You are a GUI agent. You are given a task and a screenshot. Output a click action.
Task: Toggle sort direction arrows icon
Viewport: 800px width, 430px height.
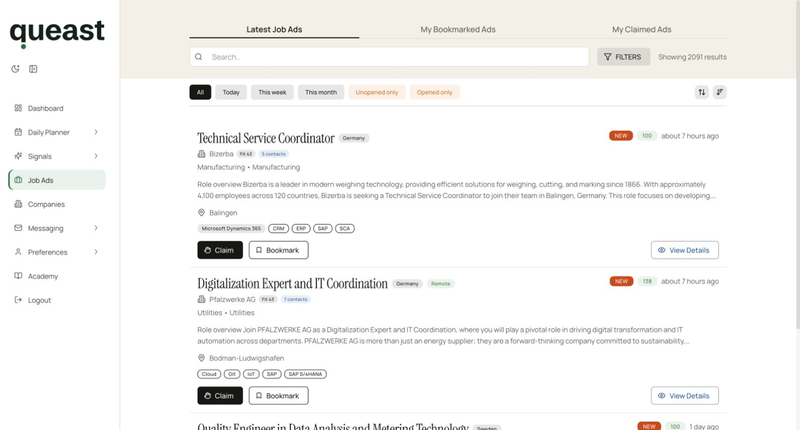(702, 92)
